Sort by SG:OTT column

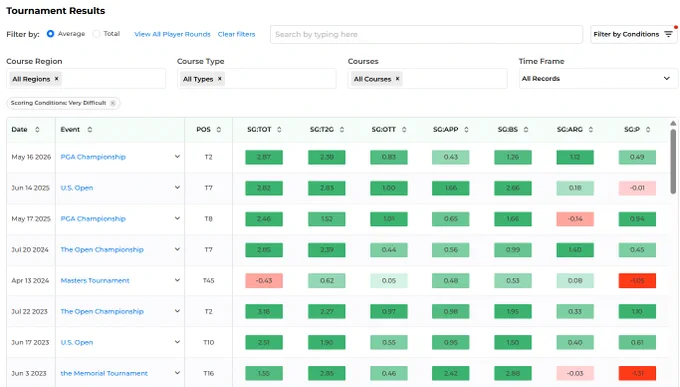tap(404, 129)
